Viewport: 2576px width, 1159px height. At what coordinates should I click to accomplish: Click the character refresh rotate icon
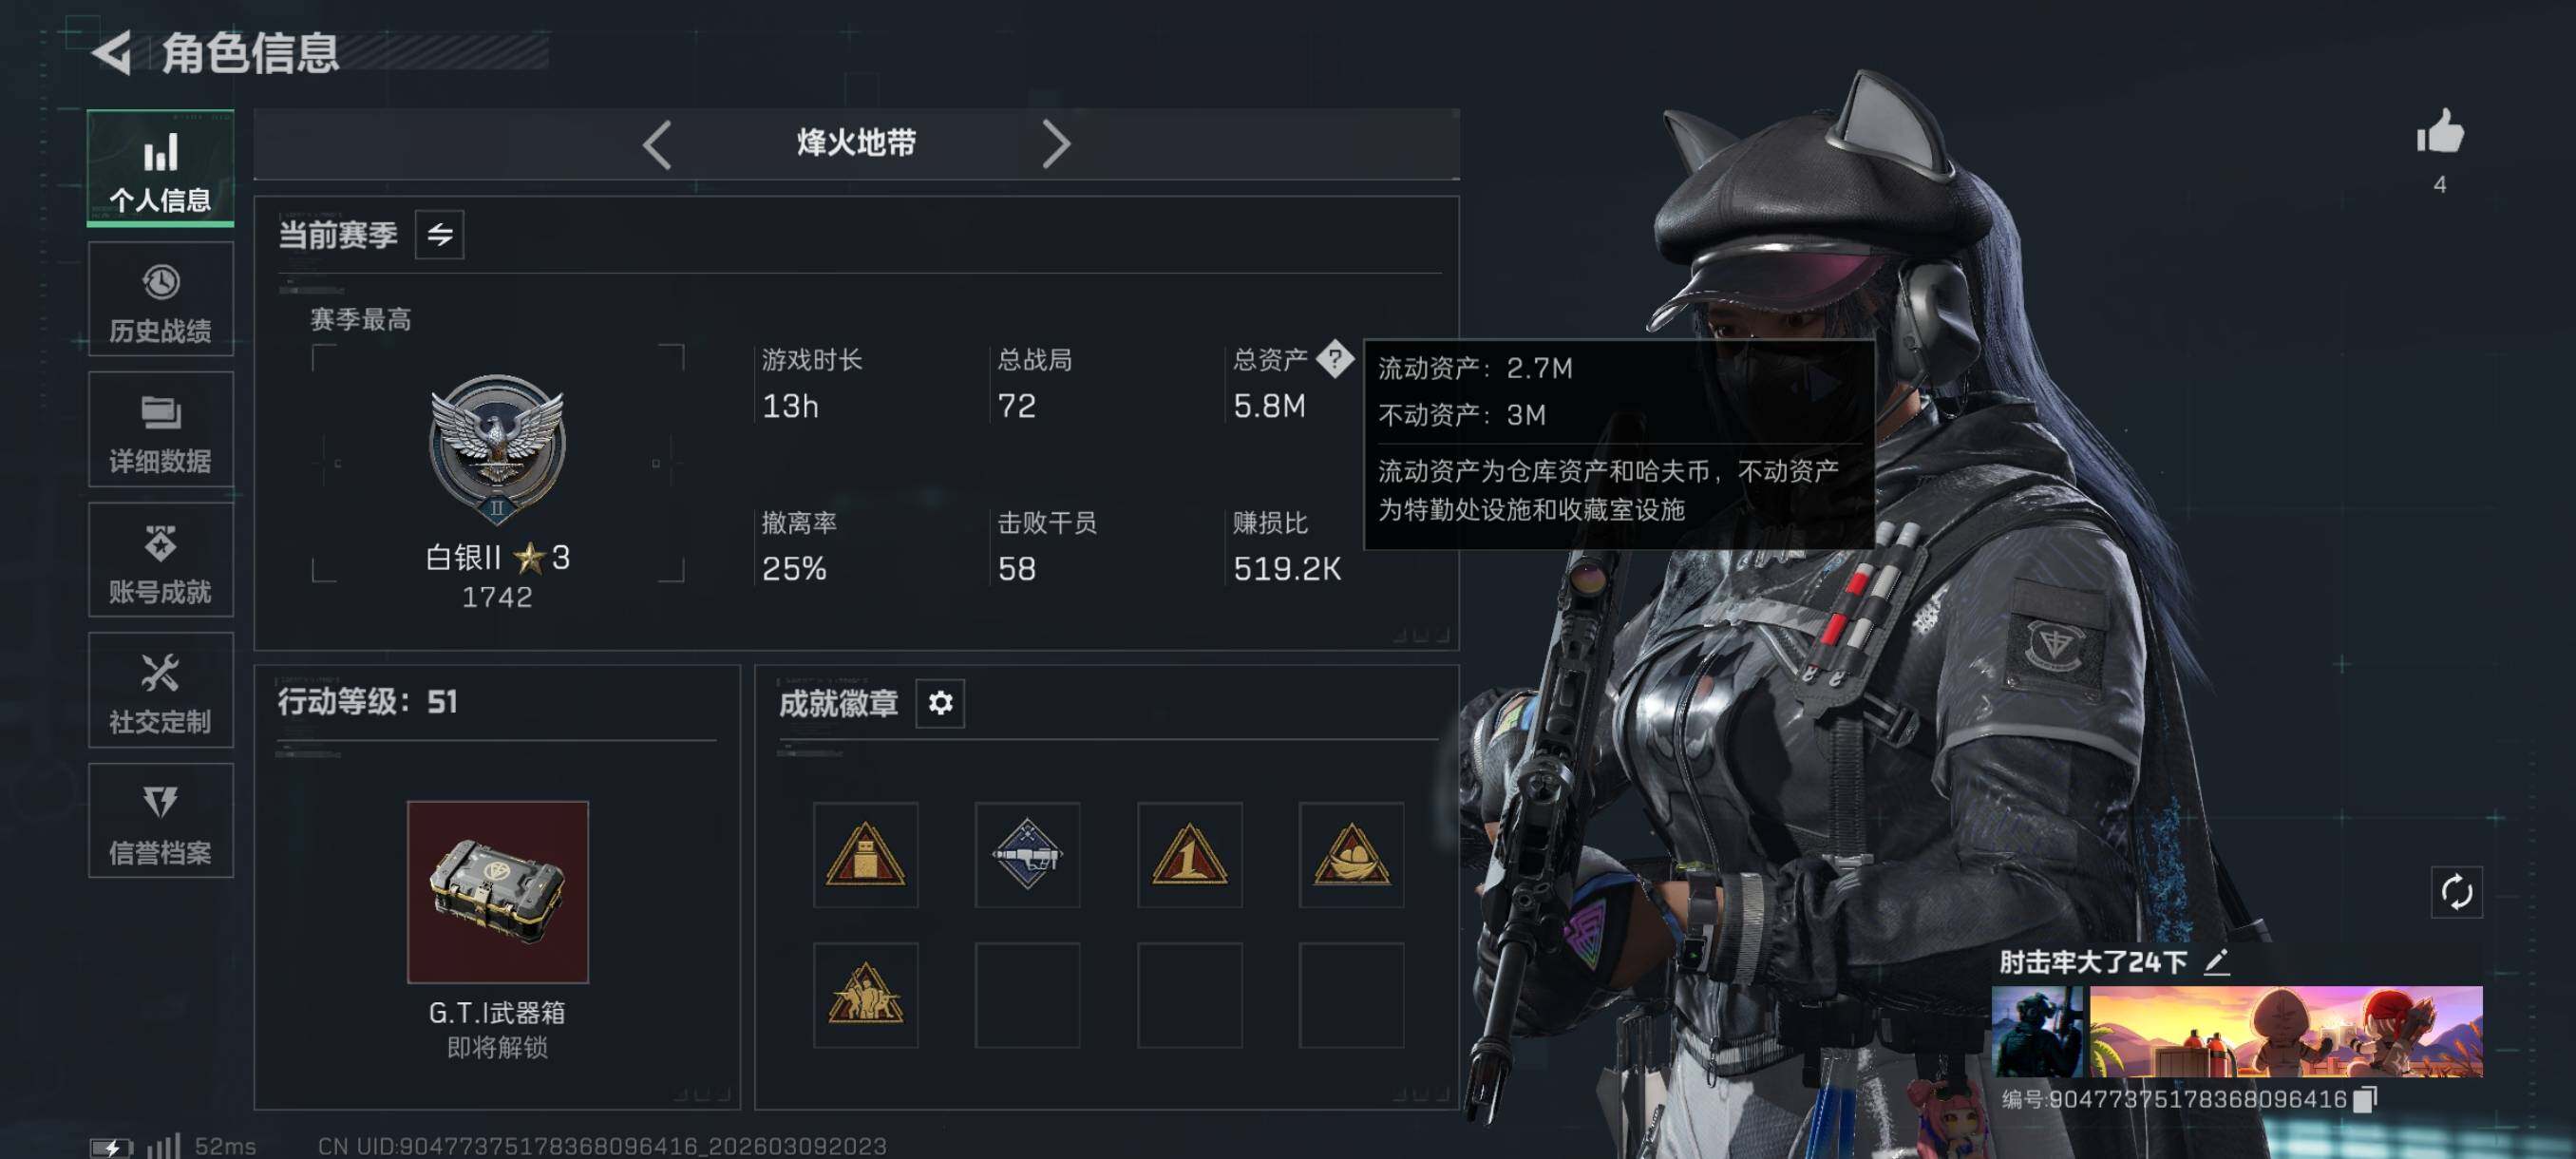point(2456,891)
